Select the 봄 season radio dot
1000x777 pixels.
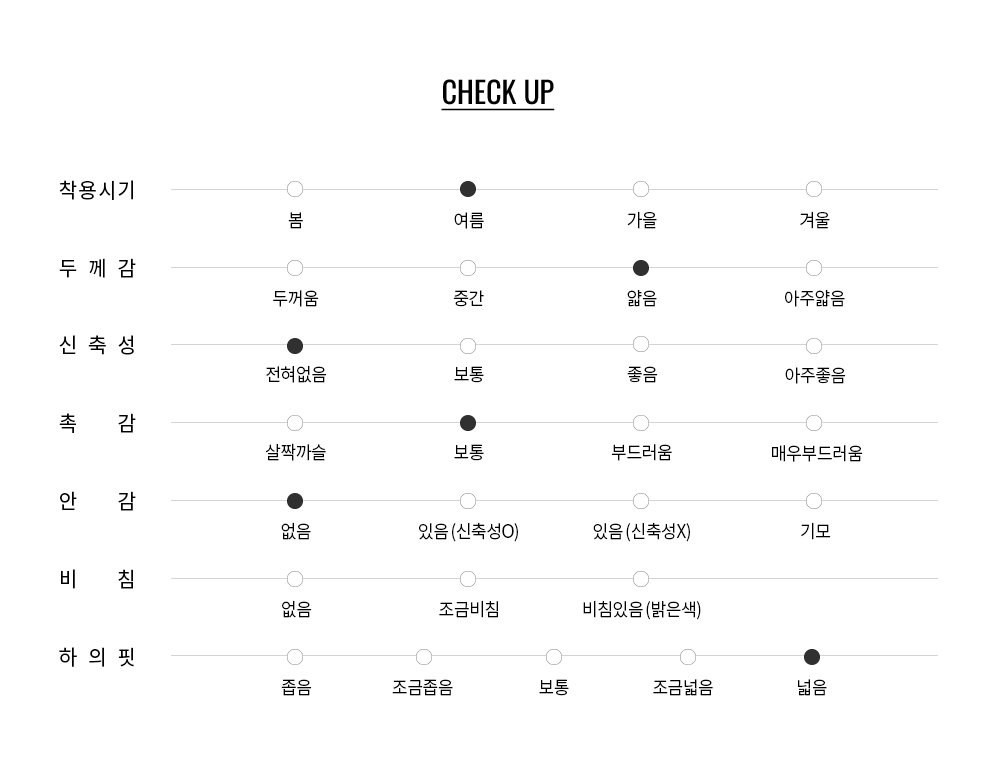click(295, 189)
